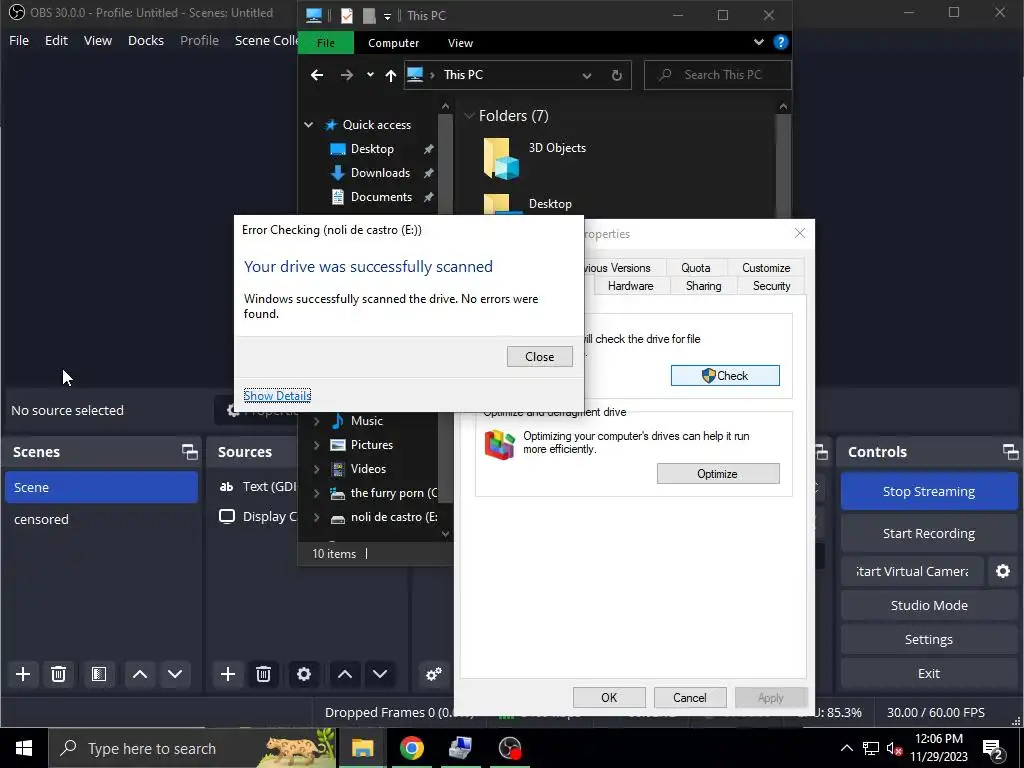Click Stop Streaming in OBS Controls
Viewport: 1024px width, 768px height.
(929, 492)
